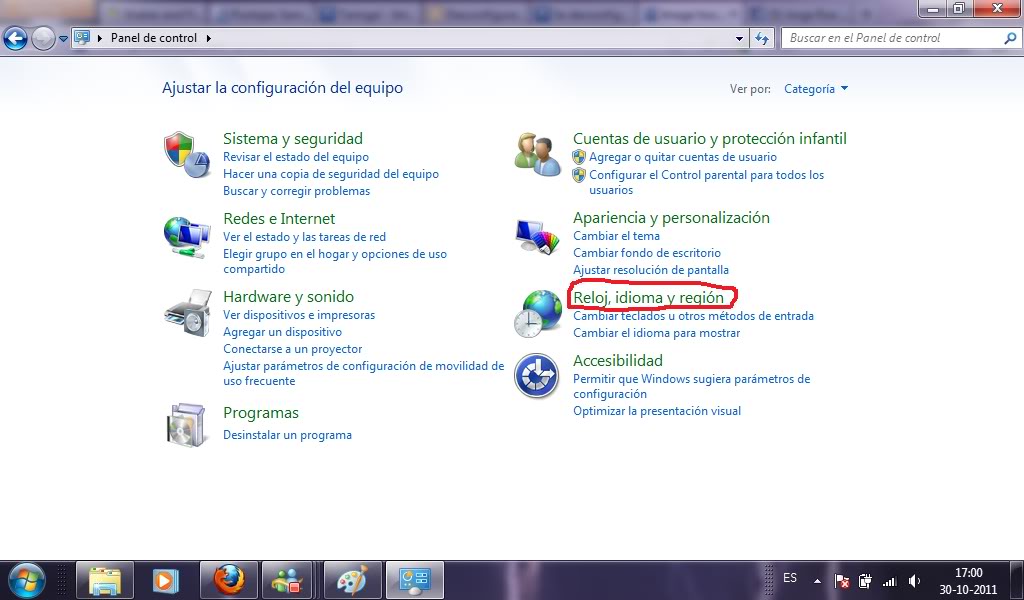Expand the arrow before Panel de control breadcrumb
1024x600 pixels.
100,38
